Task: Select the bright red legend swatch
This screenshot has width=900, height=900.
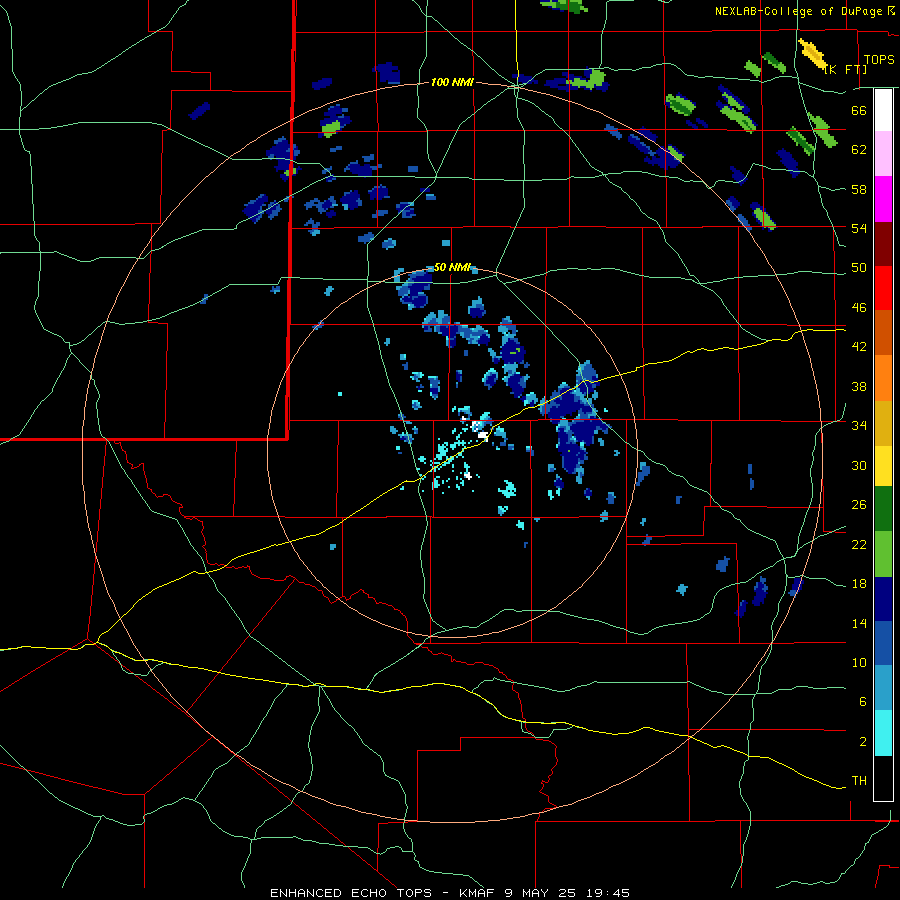Action: pos(883,288)
